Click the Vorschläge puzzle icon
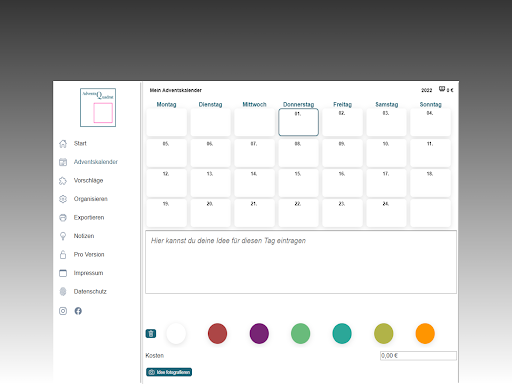Viewport: 512px width, 384px height. (63, 181)
